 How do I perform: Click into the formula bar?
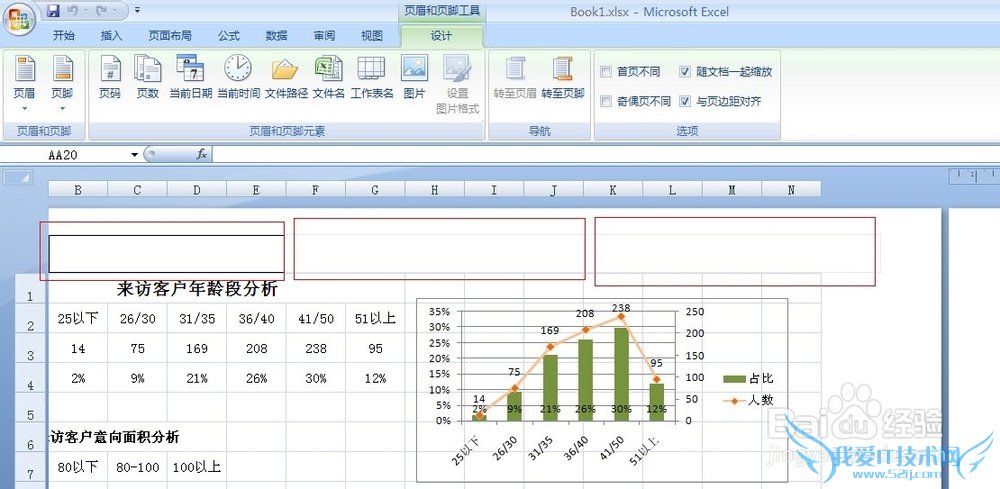pyautogui.click(x=605, y=154)
